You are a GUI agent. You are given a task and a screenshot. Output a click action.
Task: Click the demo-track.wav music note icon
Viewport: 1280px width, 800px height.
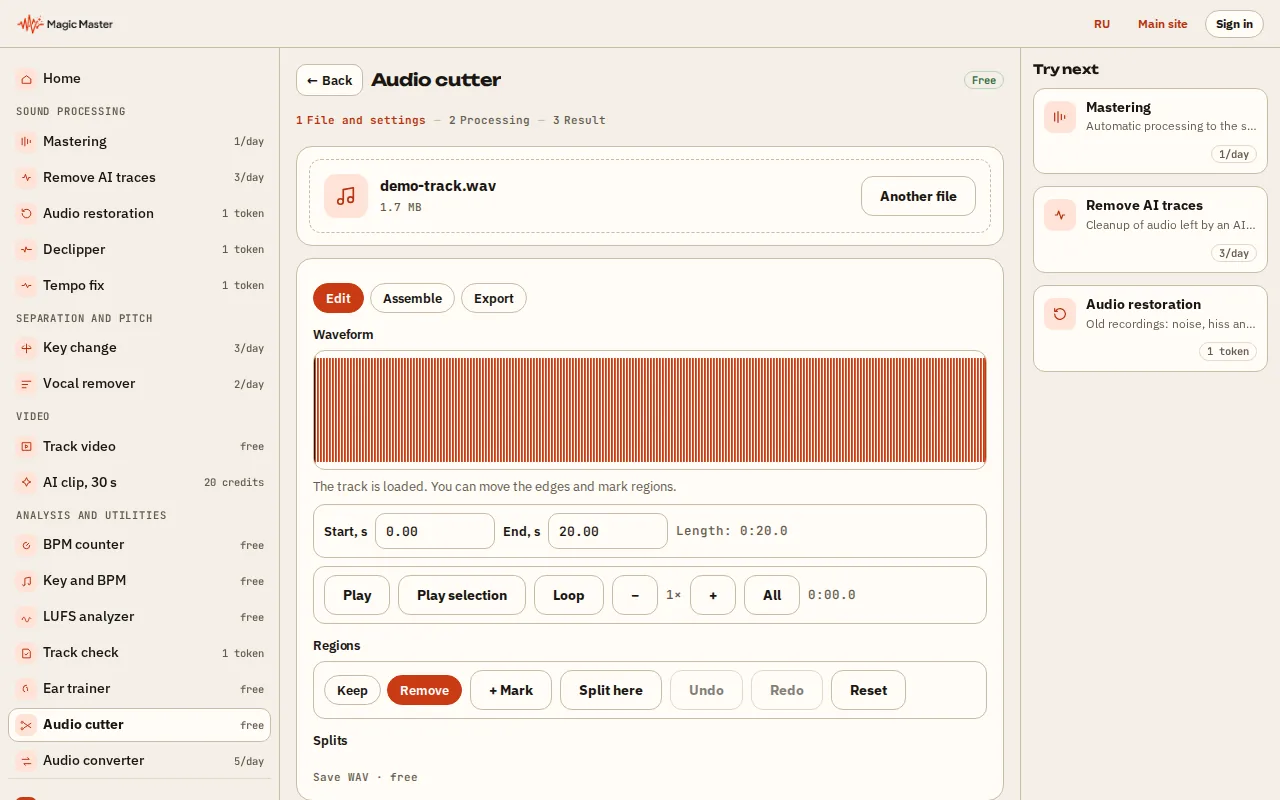tap(346, 196)
